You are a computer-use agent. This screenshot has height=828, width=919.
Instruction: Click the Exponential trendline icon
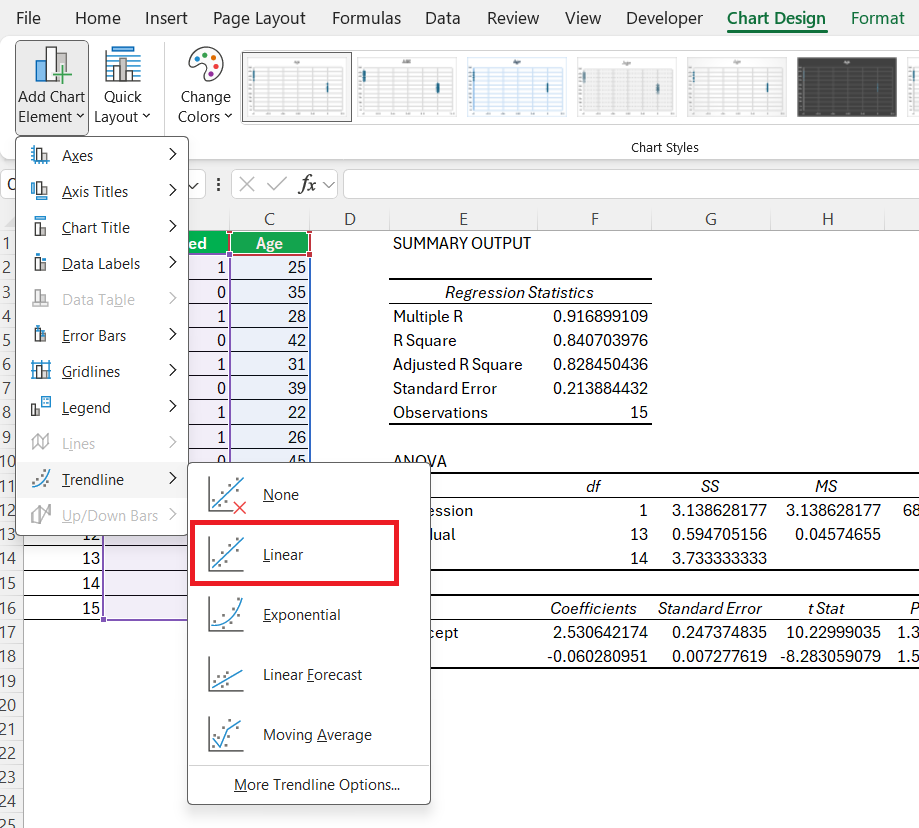tap(226, 615)
